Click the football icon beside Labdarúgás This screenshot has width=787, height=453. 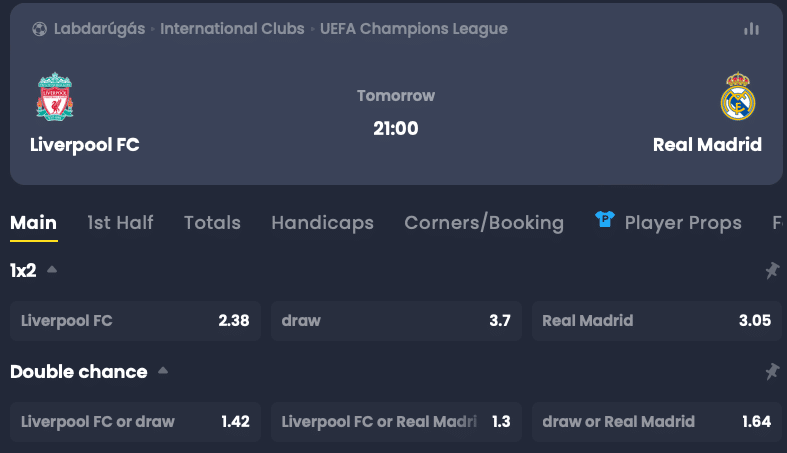(39, 29)
